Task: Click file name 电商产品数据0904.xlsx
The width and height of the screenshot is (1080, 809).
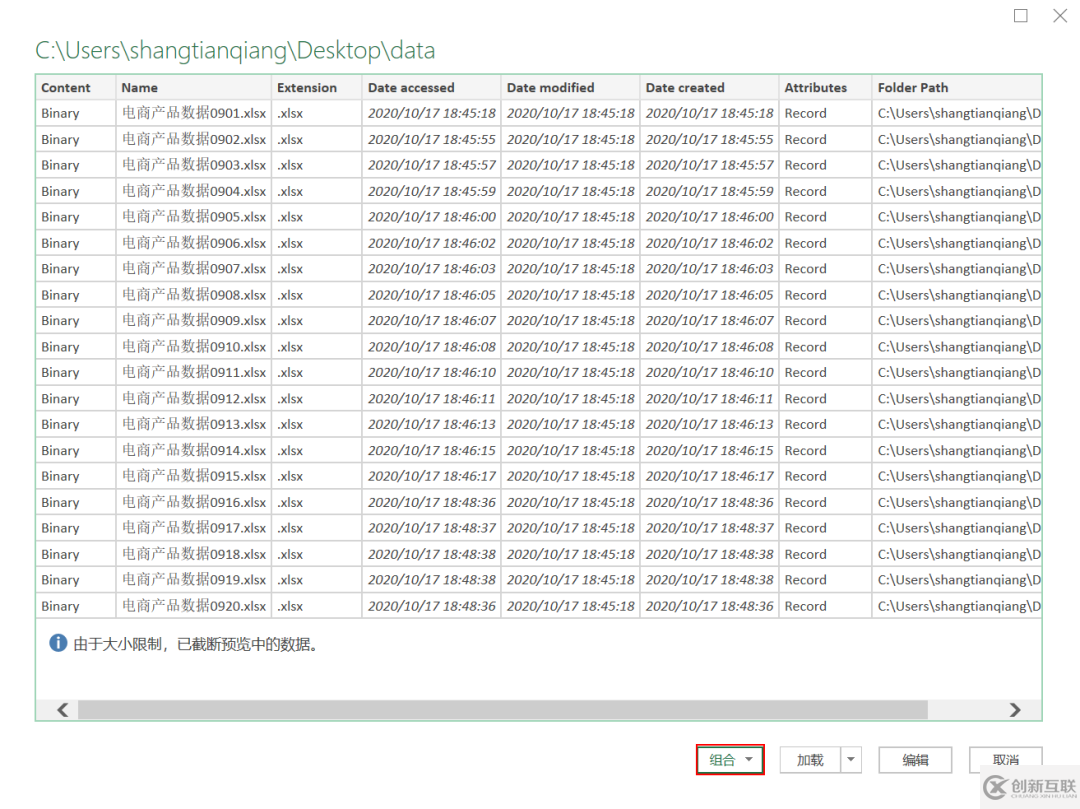Action: (194, 191)
